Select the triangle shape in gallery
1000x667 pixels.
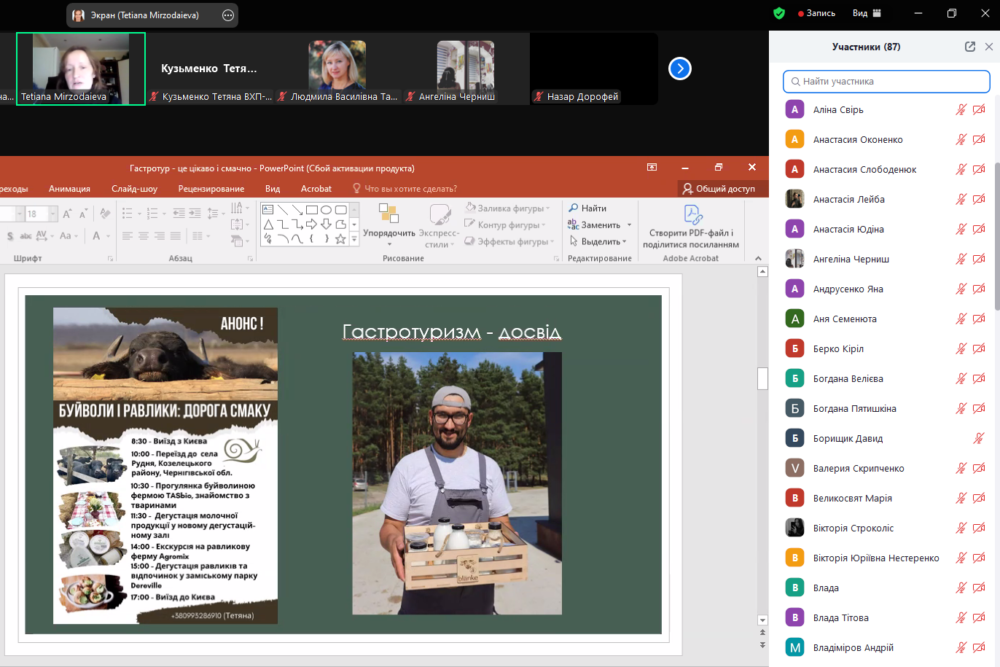pyautogui.click(x=268, y=224)
